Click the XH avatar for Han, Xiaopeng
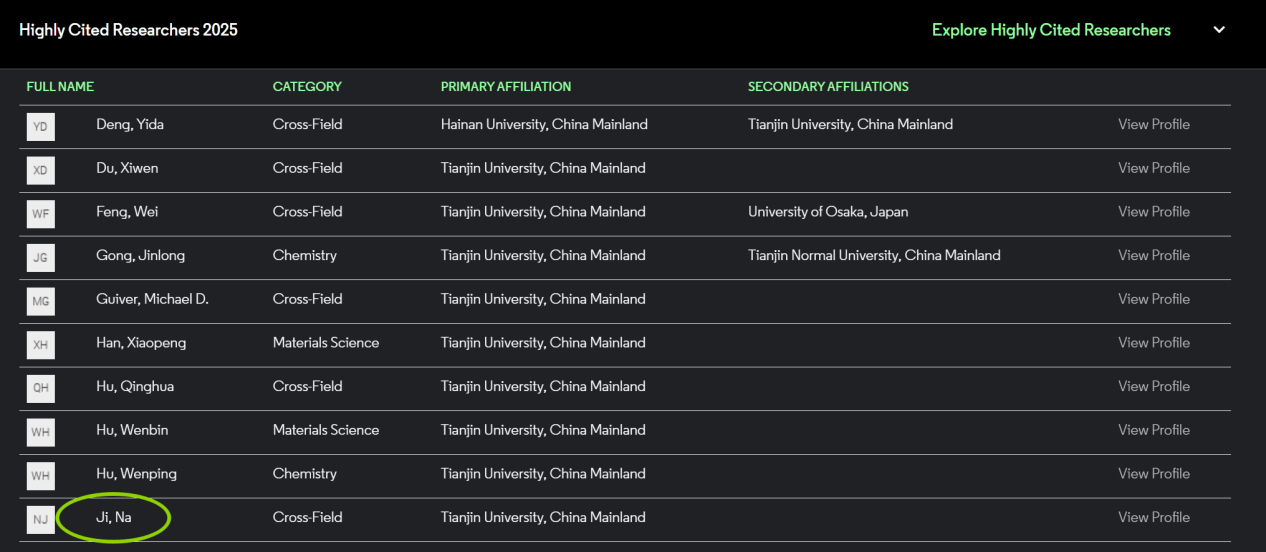The image size is (1266, 552). tap(40, 344)
